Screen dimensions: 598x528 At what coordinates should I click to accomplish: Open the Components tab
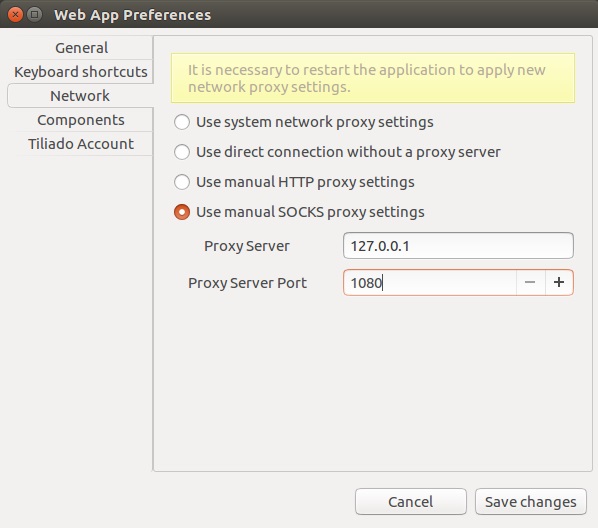pyautogui.click(x=80, y=120)
